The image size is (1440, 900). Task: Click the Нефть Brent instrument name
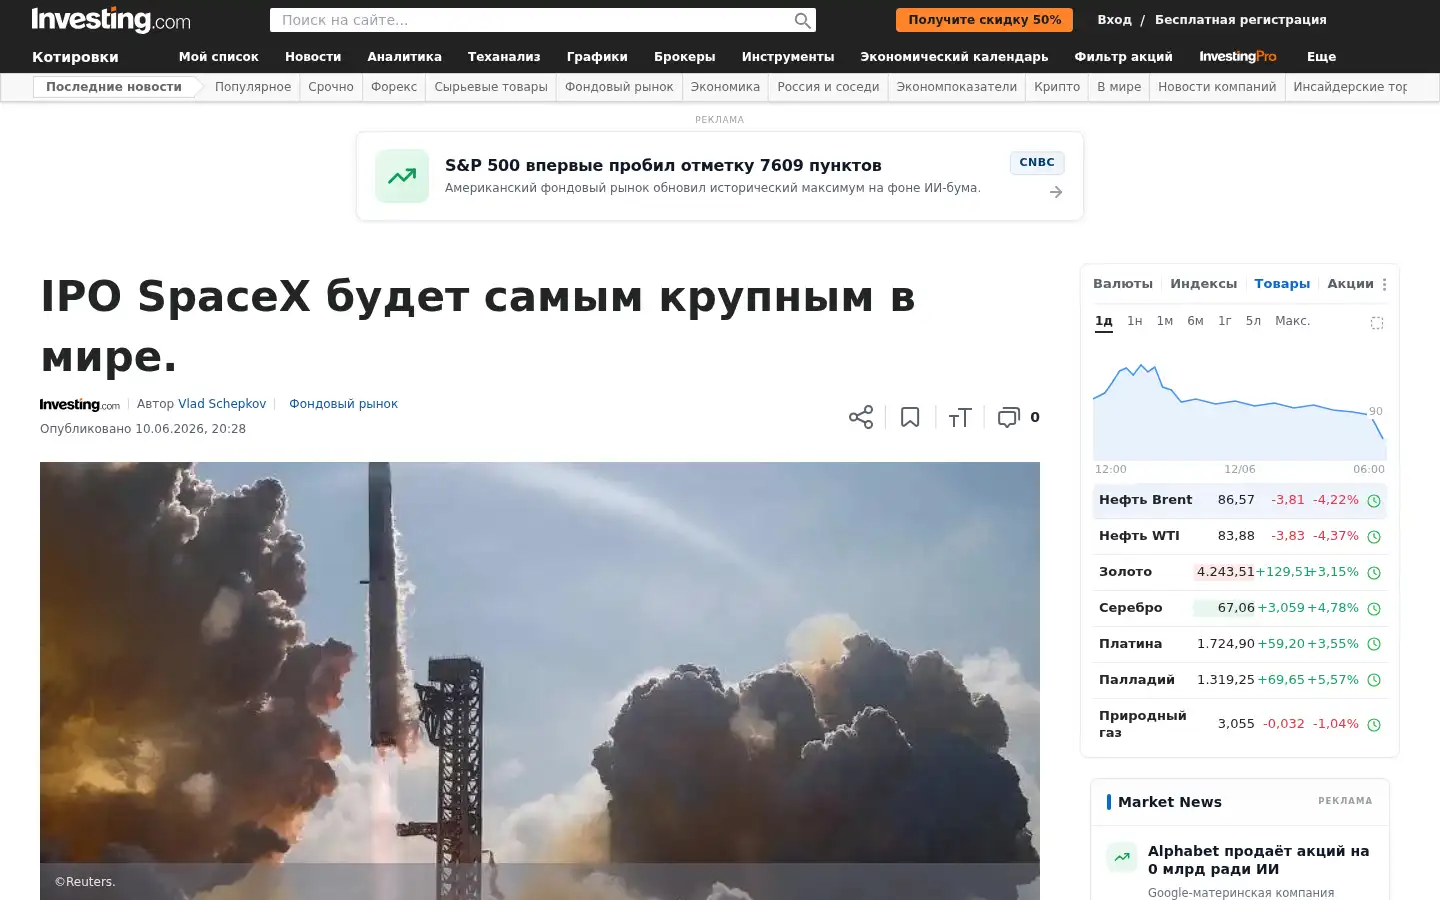tap(1146, 500)
